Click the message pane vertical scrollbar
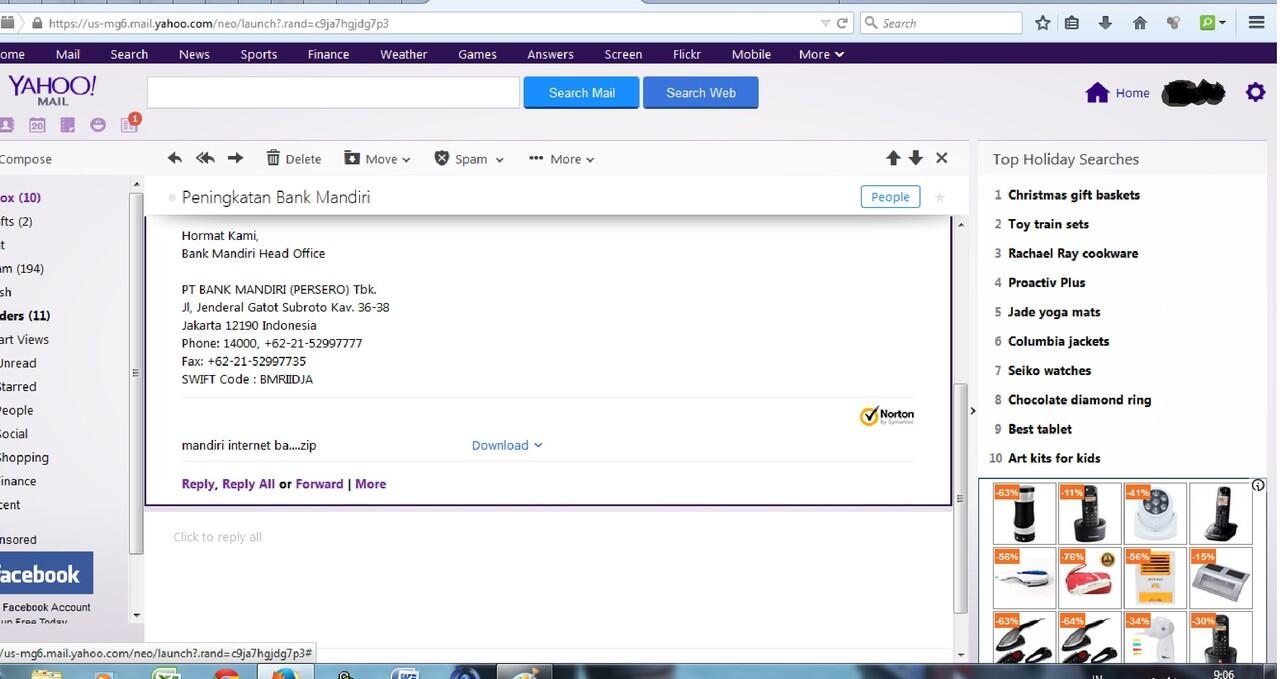This screenshot has width=1280, height=679. tap(961, 498)
